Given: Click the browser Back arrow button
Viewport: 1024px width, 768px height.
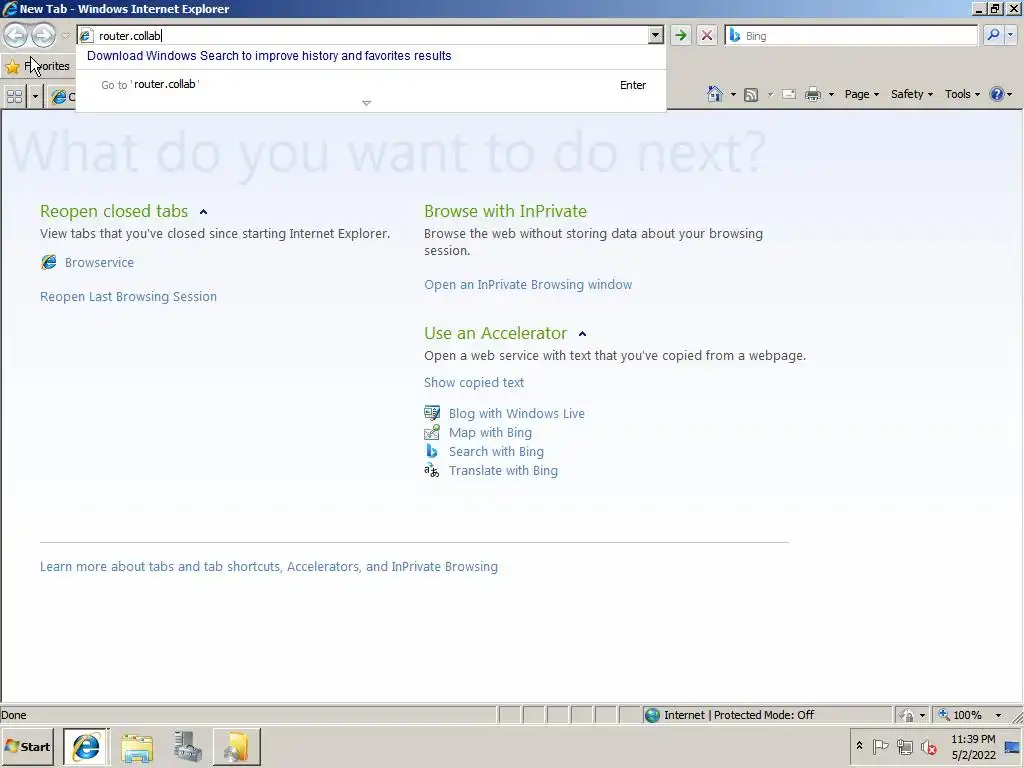Looking at the screenshot, I should 16,35.
